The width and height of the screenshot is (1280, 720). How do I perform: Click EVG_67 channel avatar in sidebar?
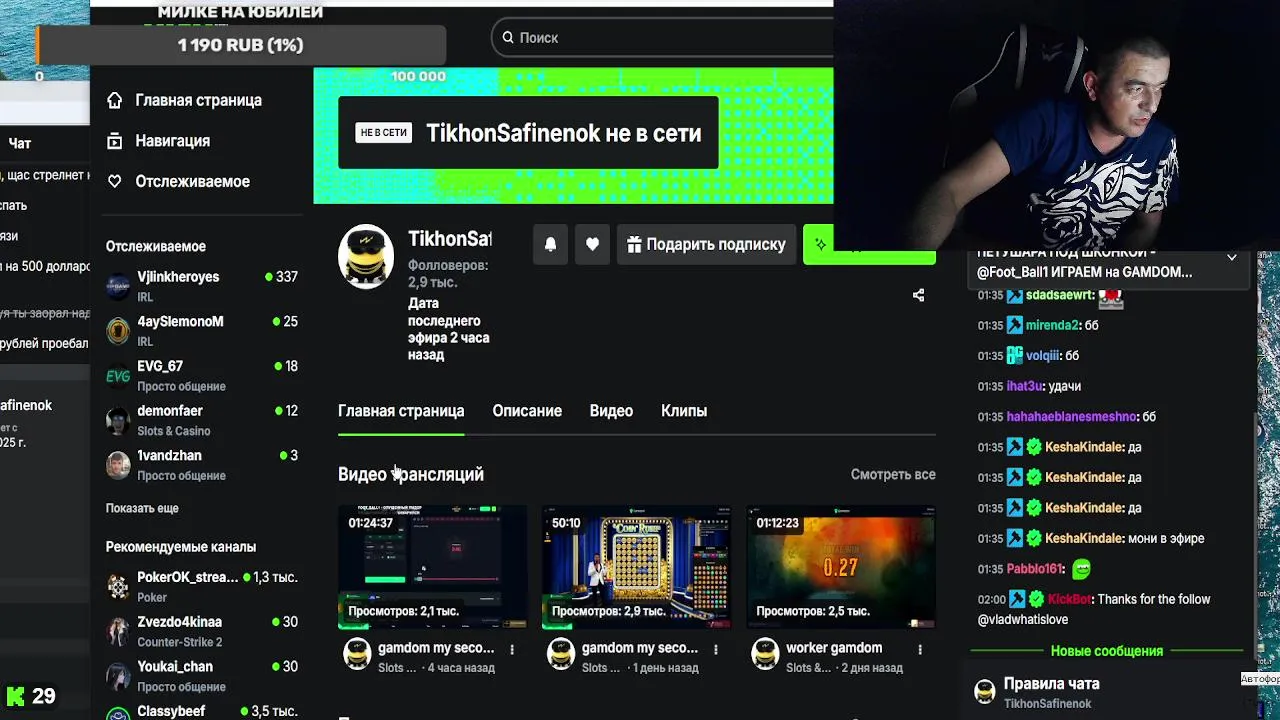118,376
